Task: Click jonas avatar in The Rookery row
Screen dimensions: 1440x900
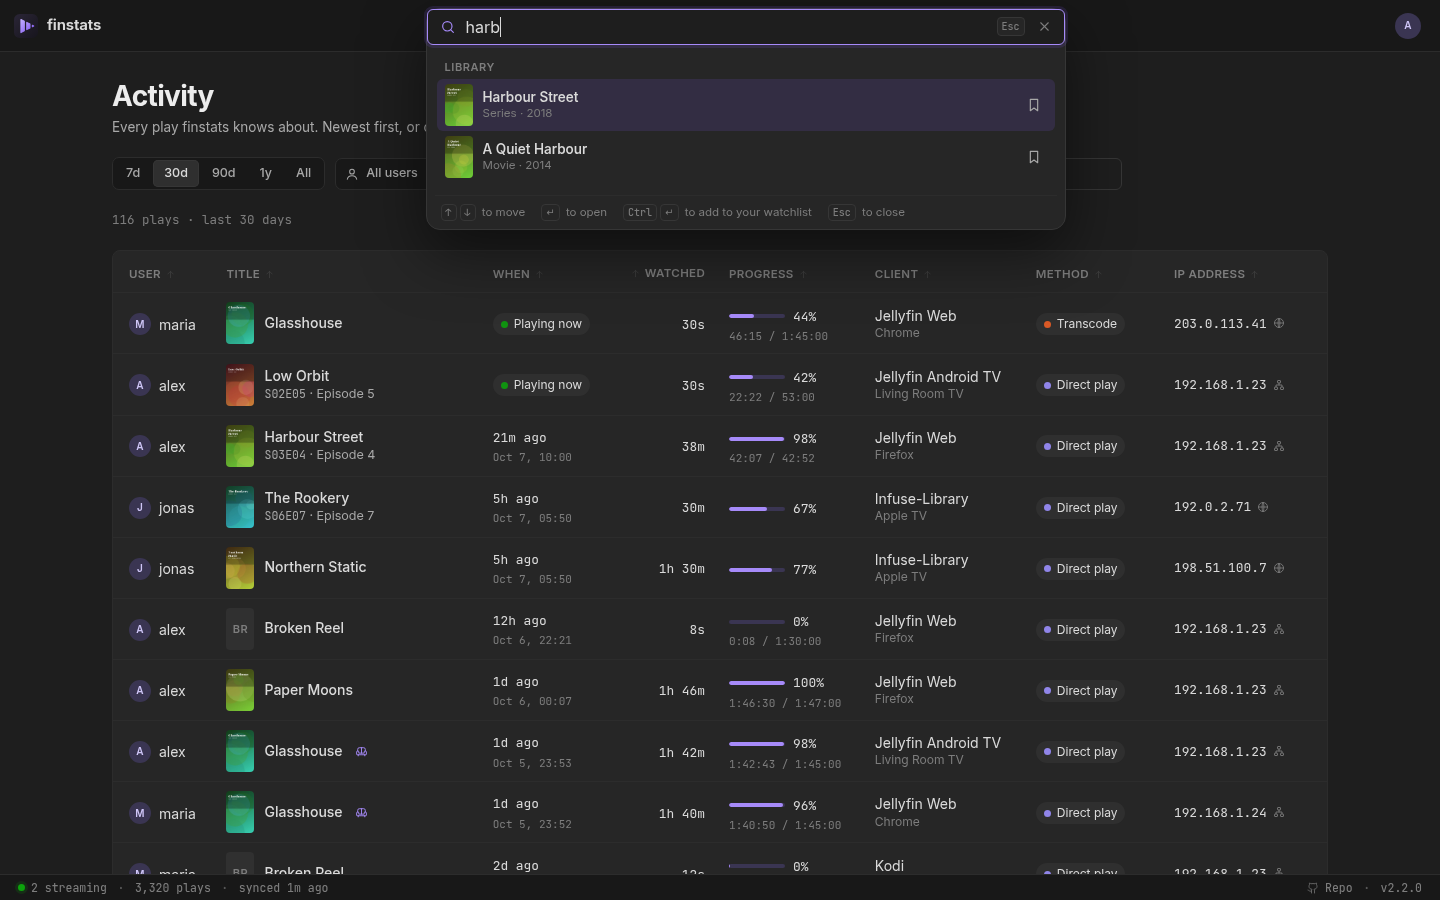Action: tap(140, 508)
